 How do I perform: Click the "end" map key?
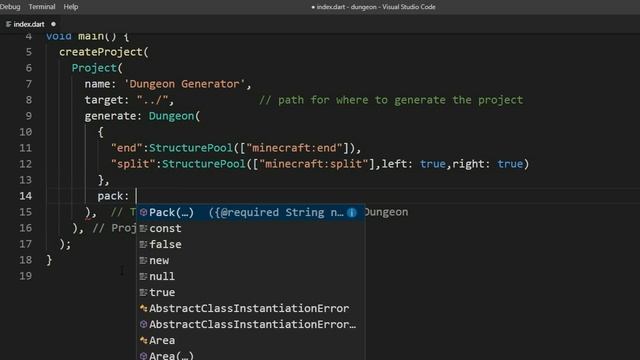(x=127, y=148)
